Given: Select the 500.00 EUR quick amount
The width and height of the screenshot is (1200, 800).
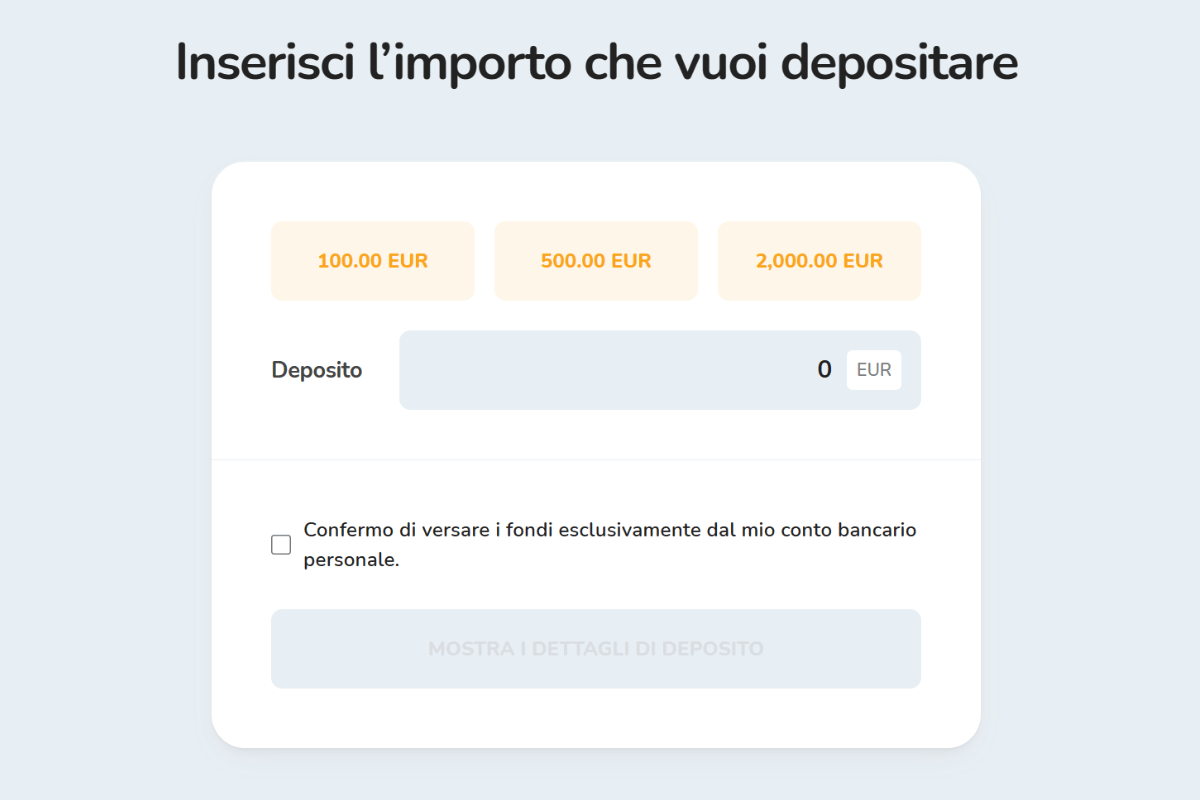Looking at the screenshot, I should [x=595, y=260].
